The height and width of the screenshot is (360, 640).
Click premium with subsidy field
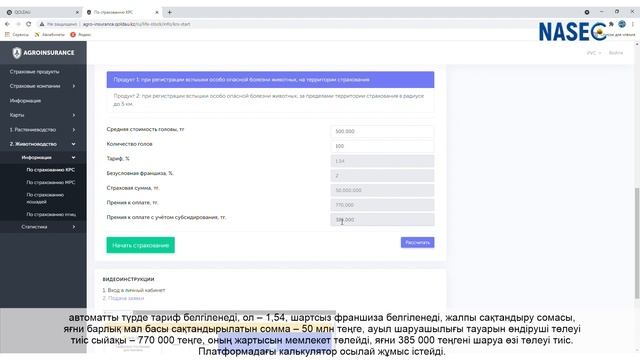tap(382, 220)
